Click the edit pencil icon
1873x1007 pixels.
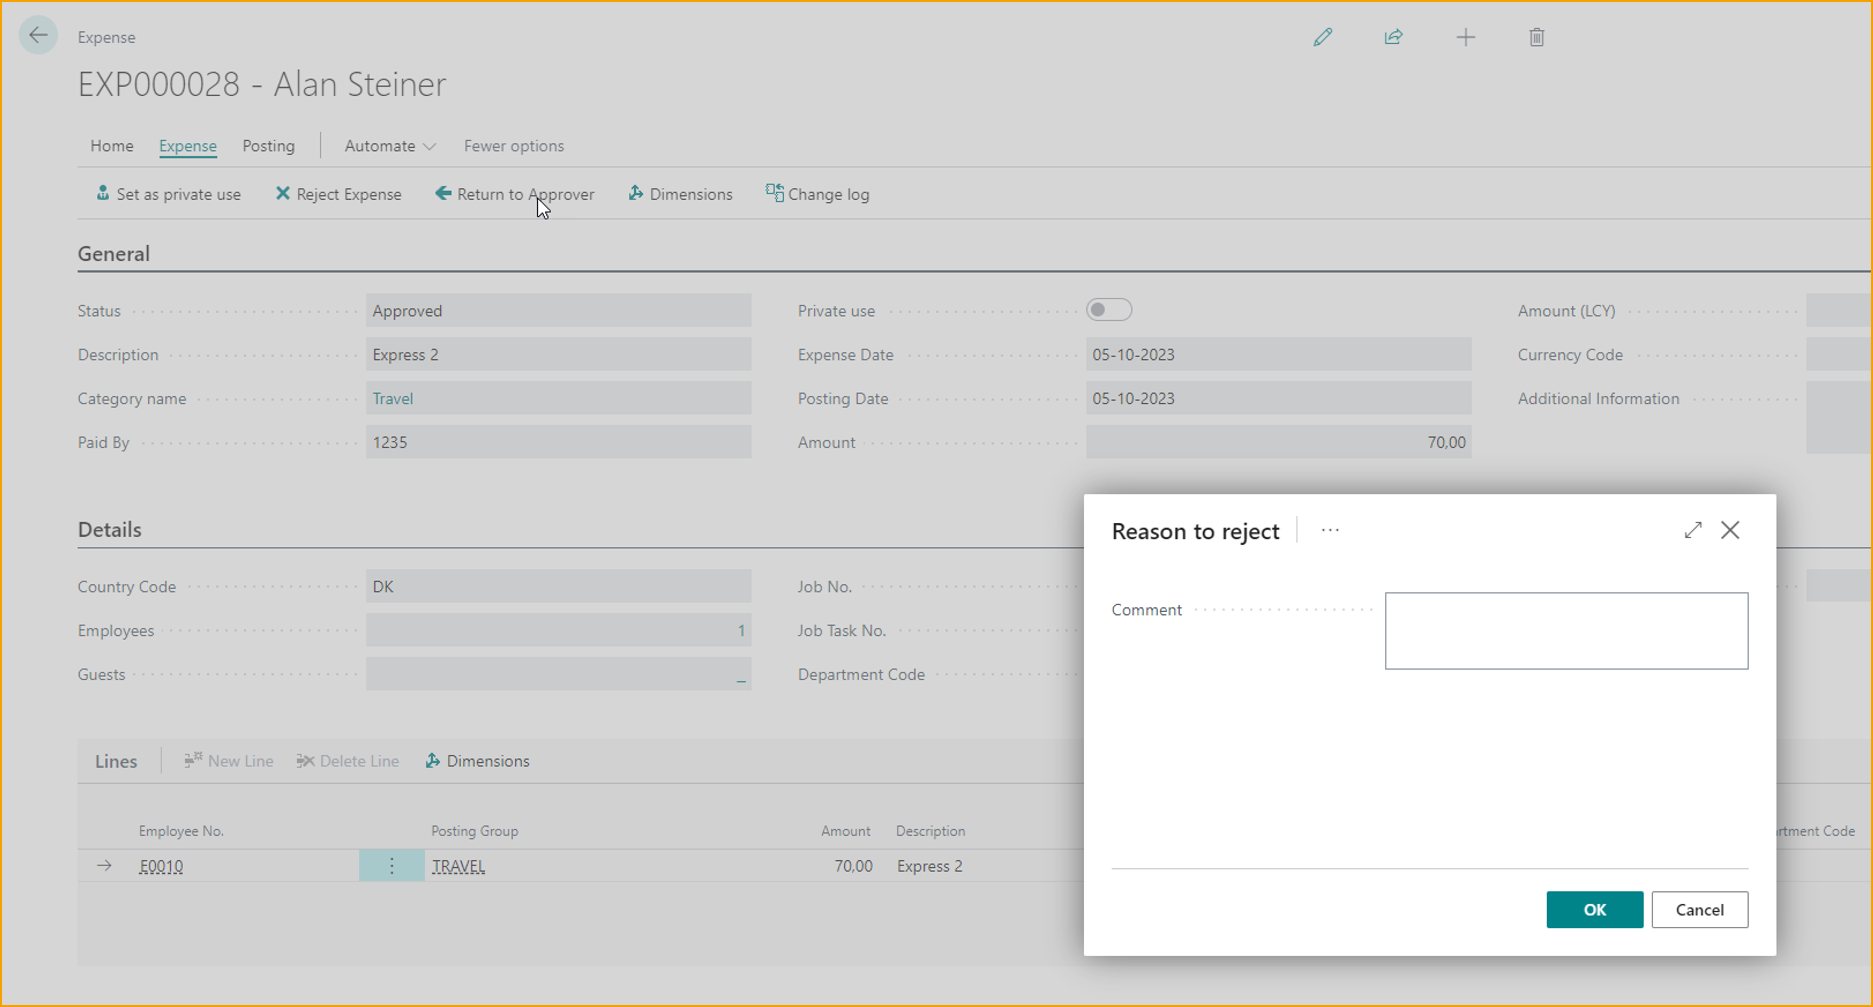(x=1322, y=37)
